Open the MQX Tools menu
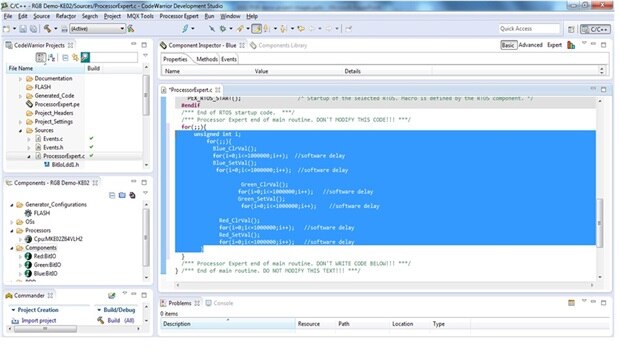This screenshot has height=362, width=619. [140, 16]
